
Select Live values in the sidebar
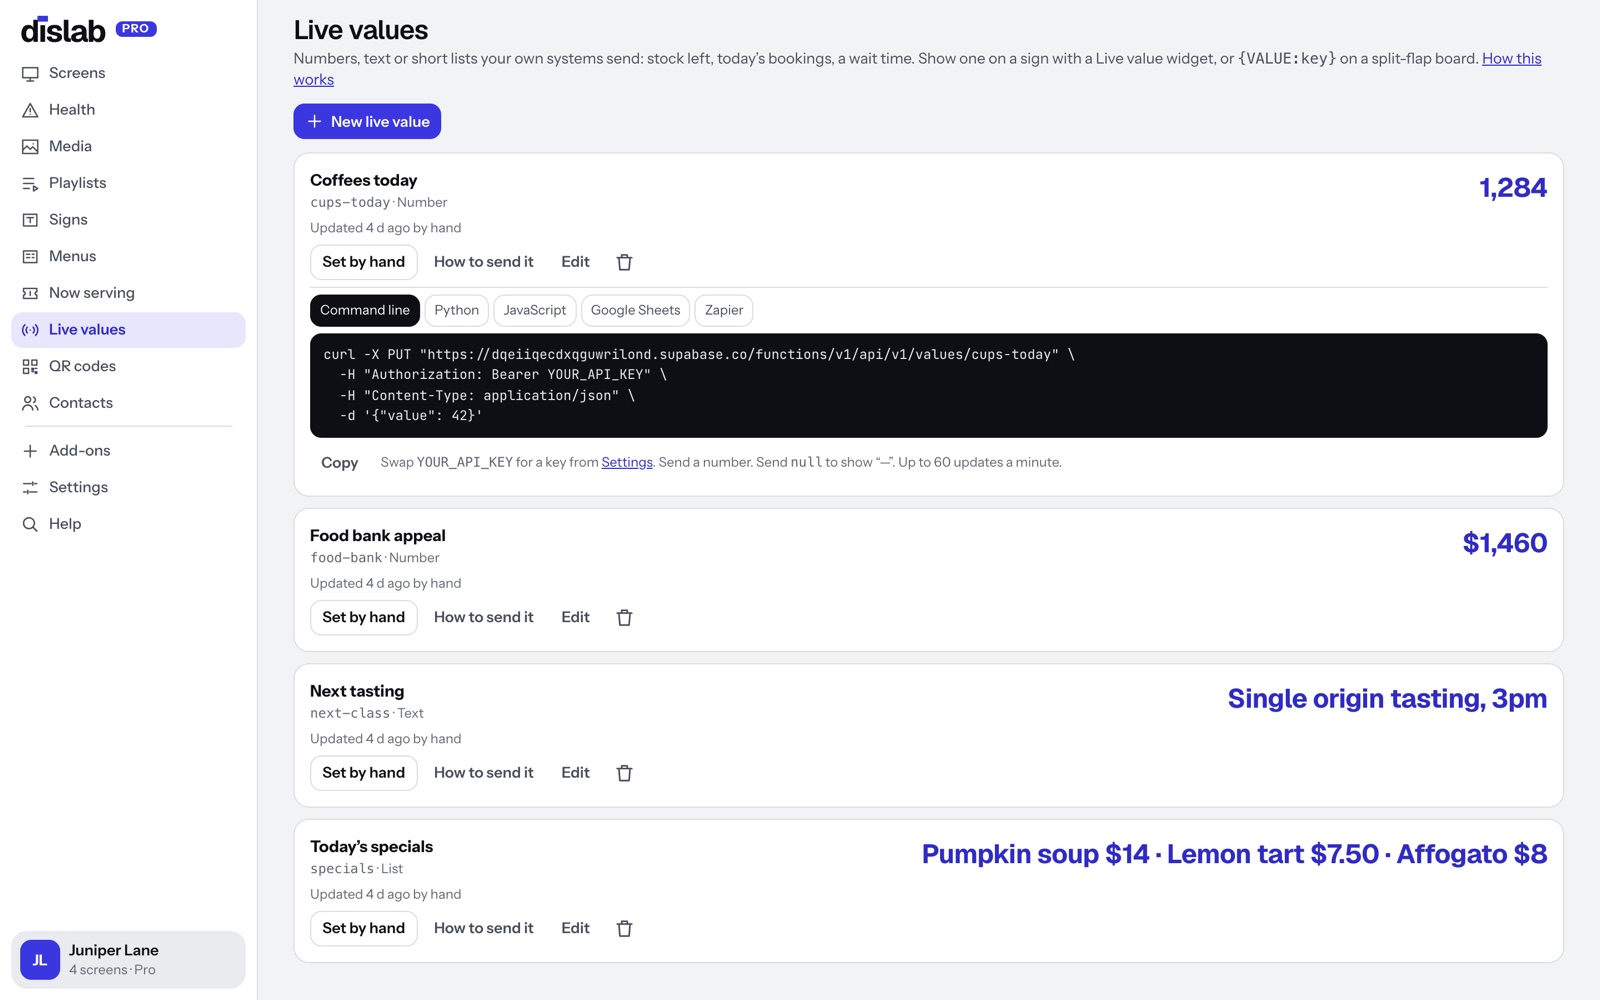128,330
